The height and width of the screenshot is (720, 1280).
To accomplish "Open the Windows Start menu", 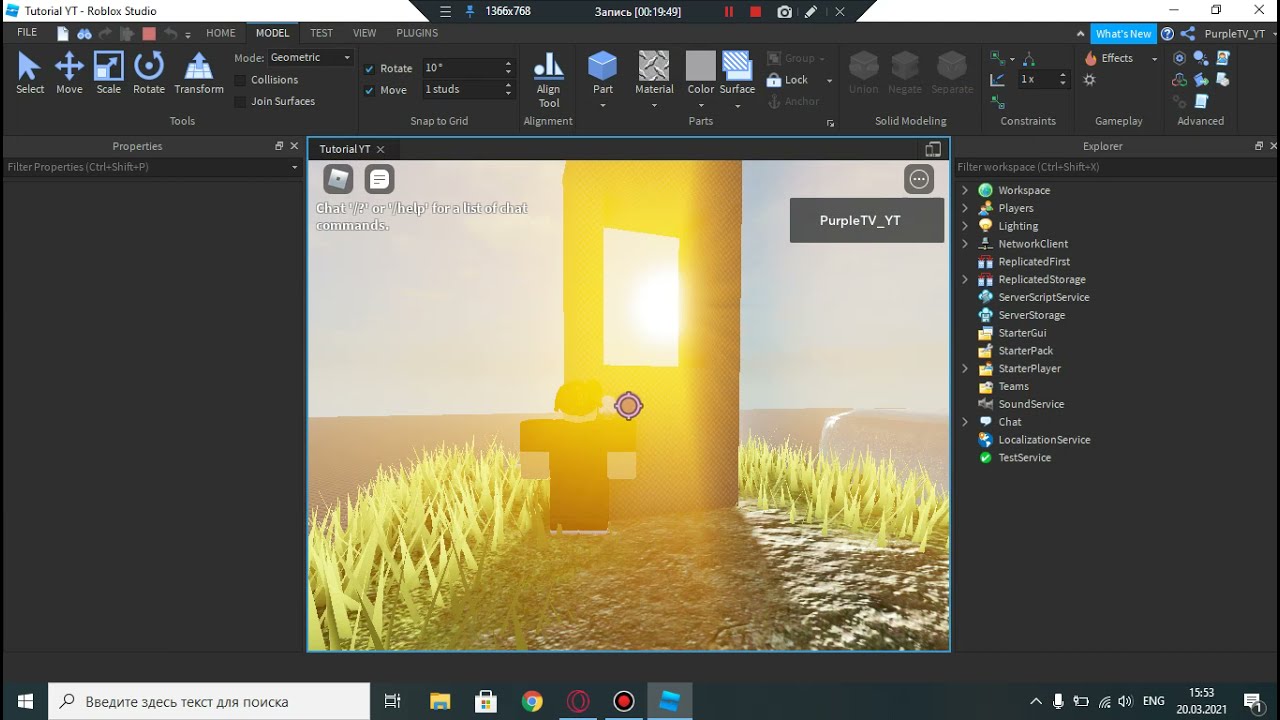I will pos(24,701).
